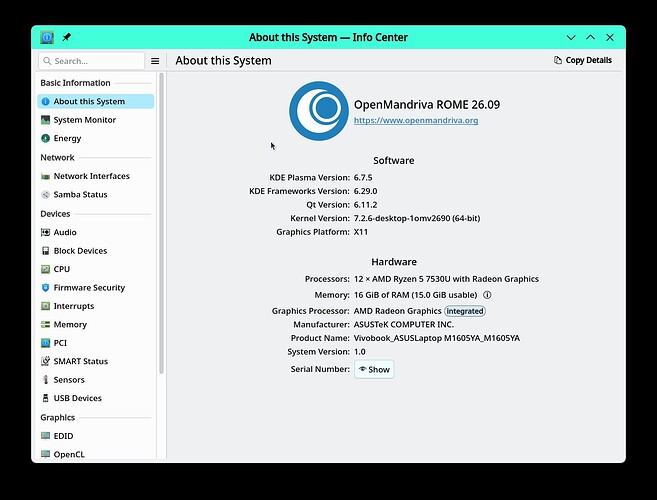Click the memory info circle icon

tap(487, 295)
